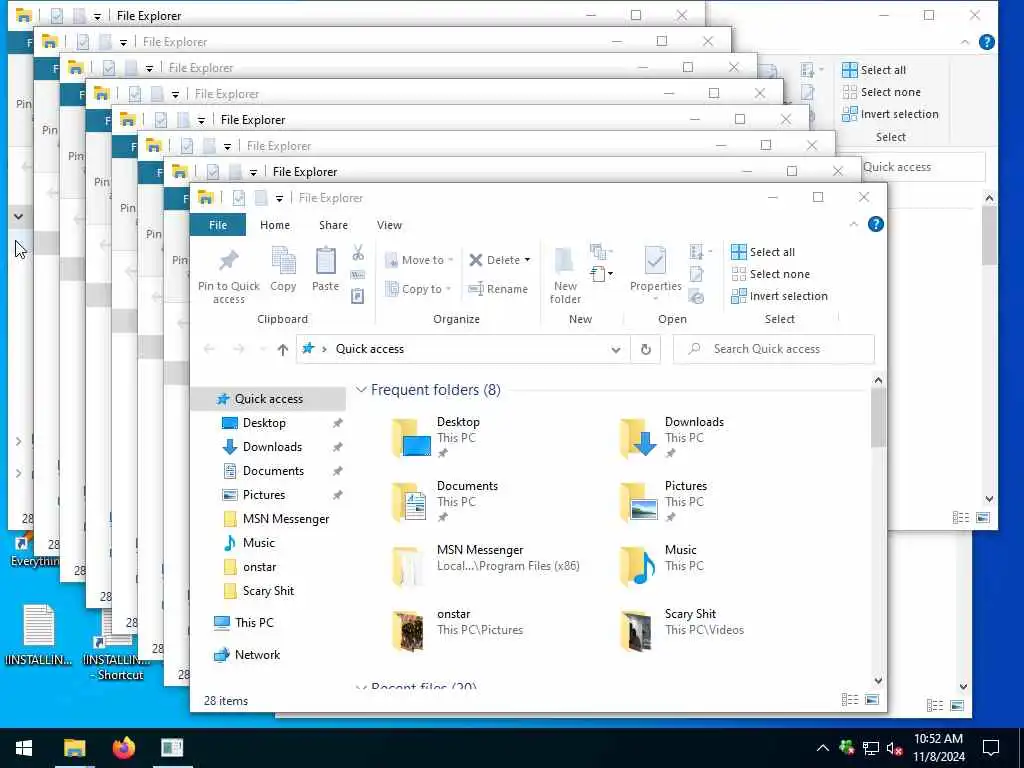
Task: Switch to View ribbon tab
Action: point(389,225)
